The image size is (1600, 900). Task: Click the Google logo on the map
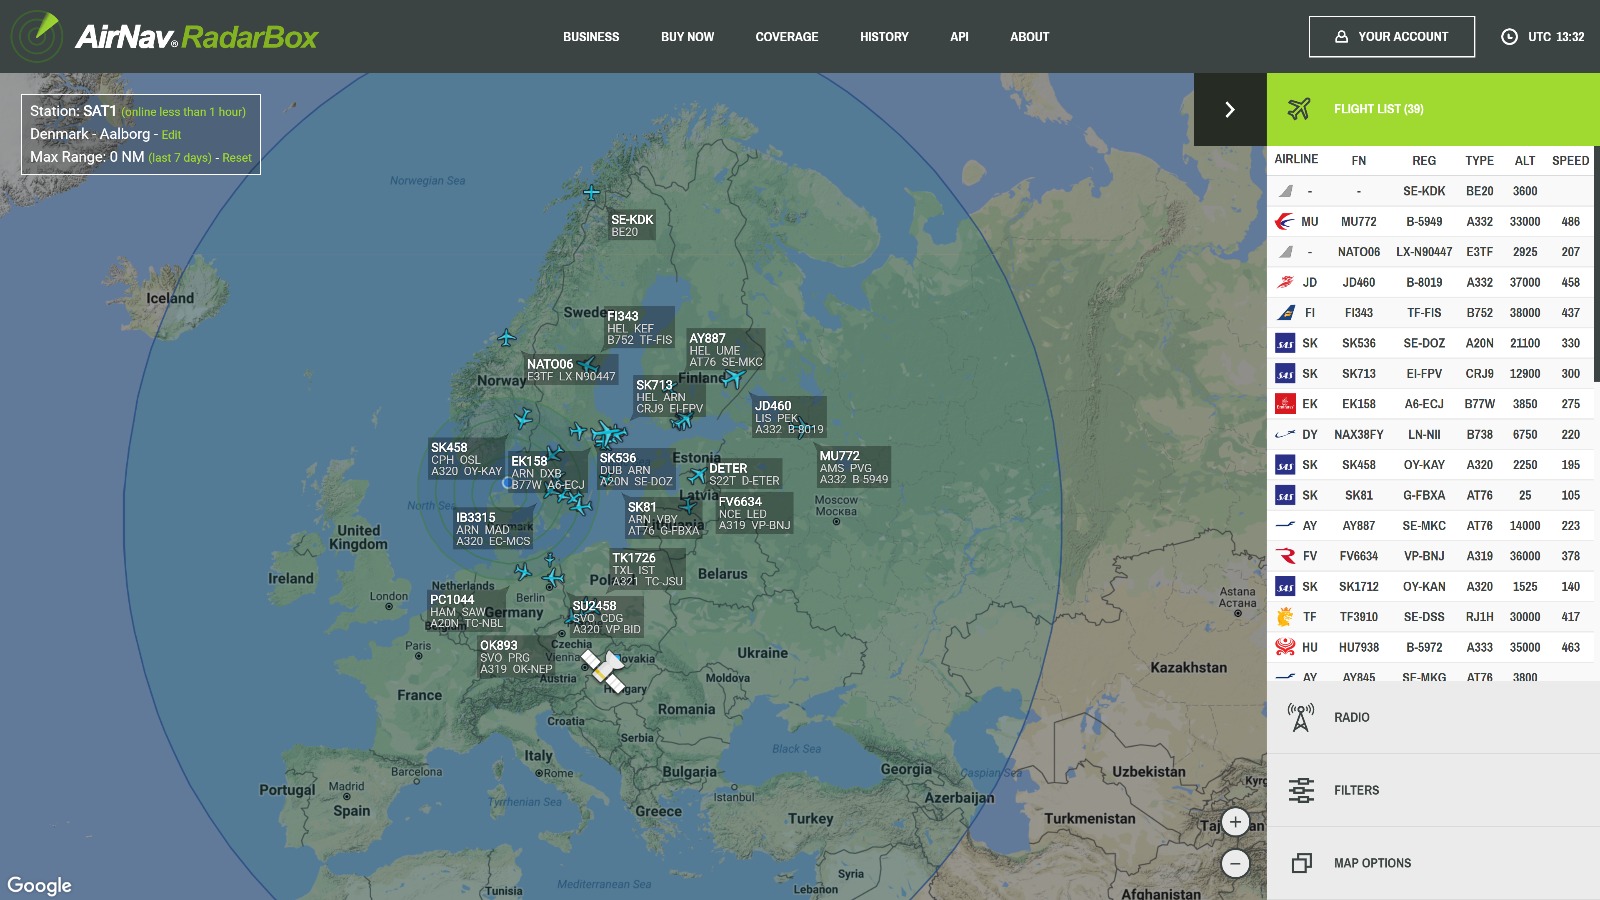39,885
